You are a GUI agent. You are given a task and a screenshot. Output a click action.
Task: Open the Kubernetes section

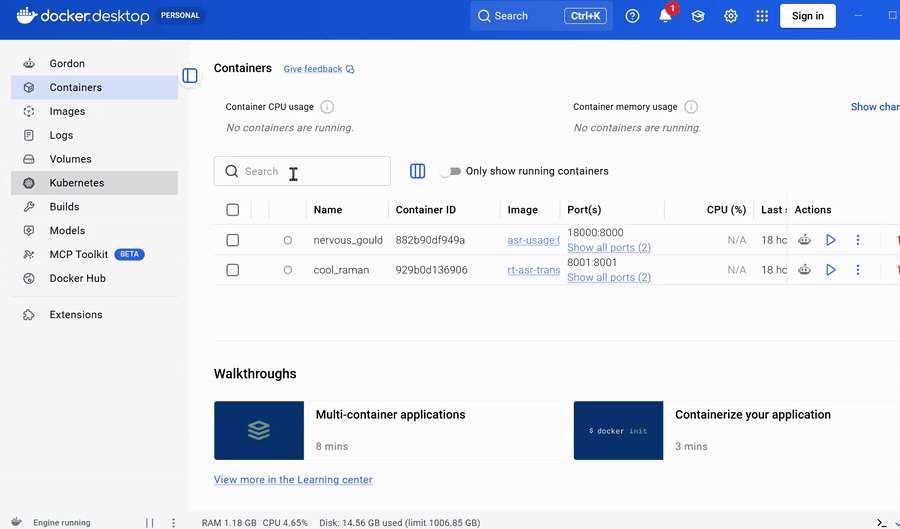(x=94, y=183)
